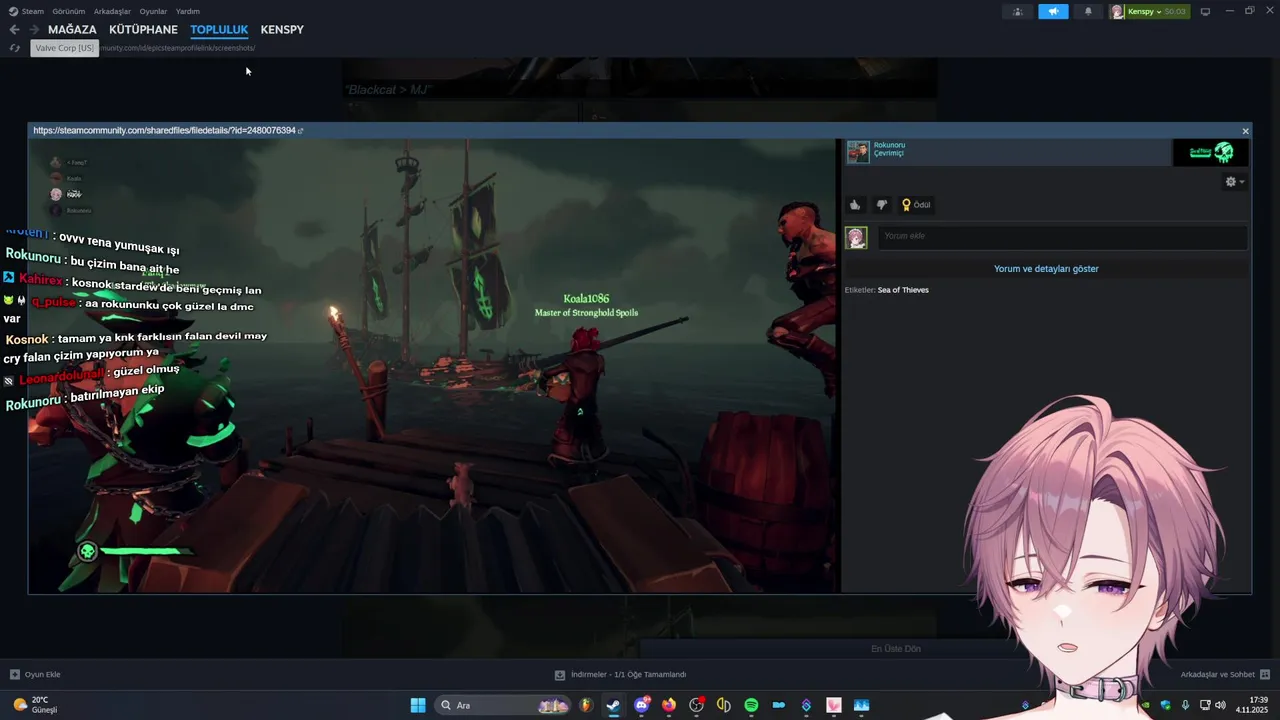
Task: Open the volume tray icon
Action: 1220,705
